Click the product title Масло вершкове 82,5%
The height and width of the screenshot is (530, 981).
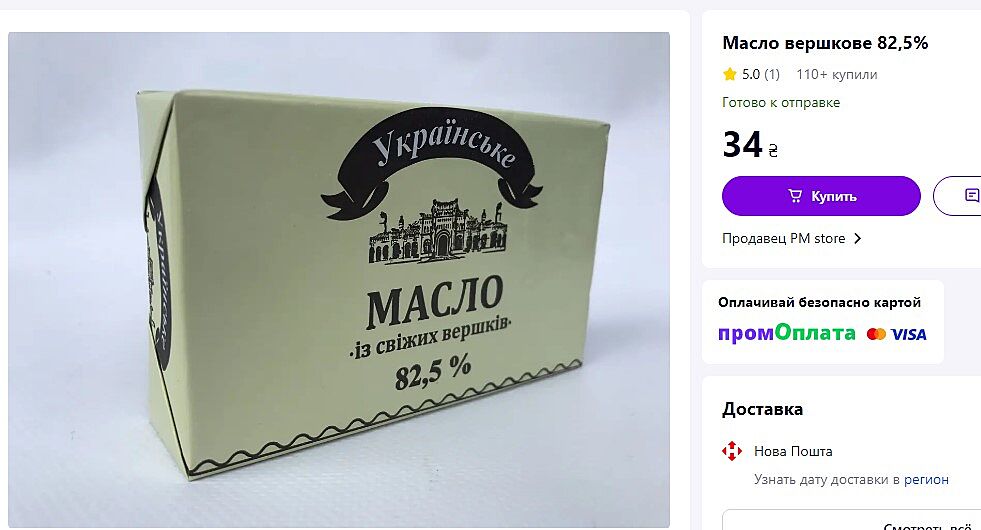click(825, 43)
